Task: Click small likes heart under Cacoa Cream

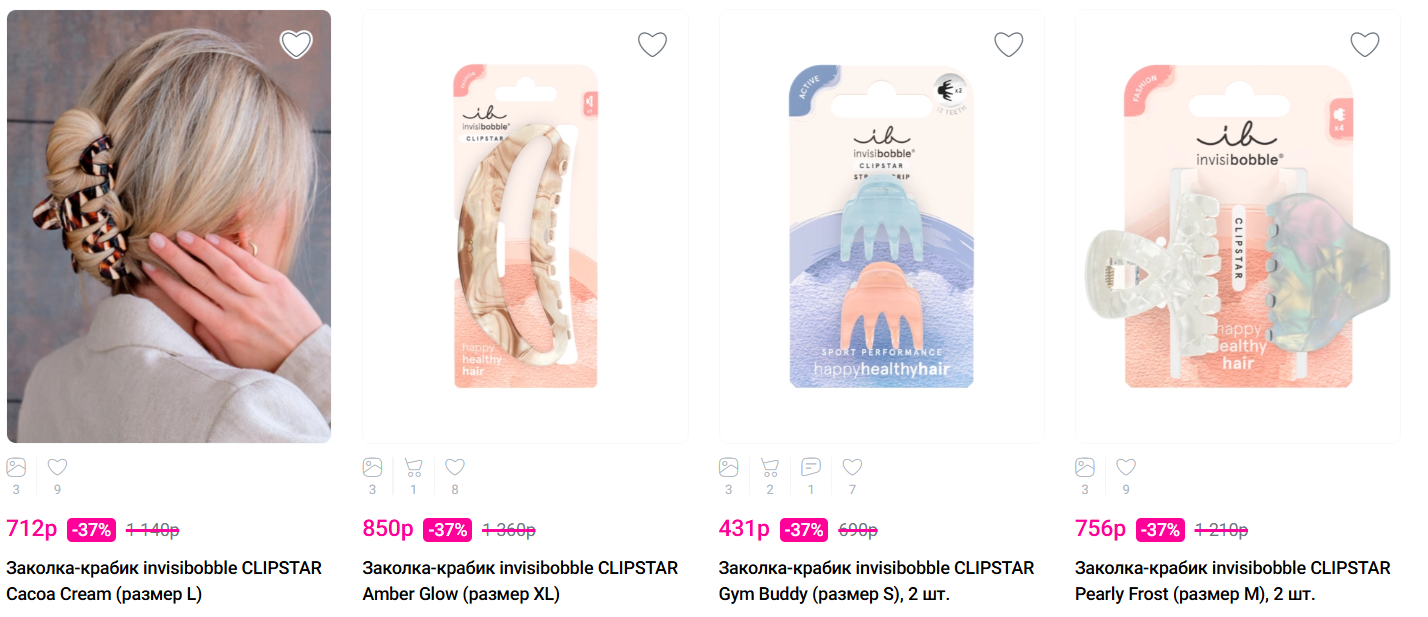Action: point(57,467)
